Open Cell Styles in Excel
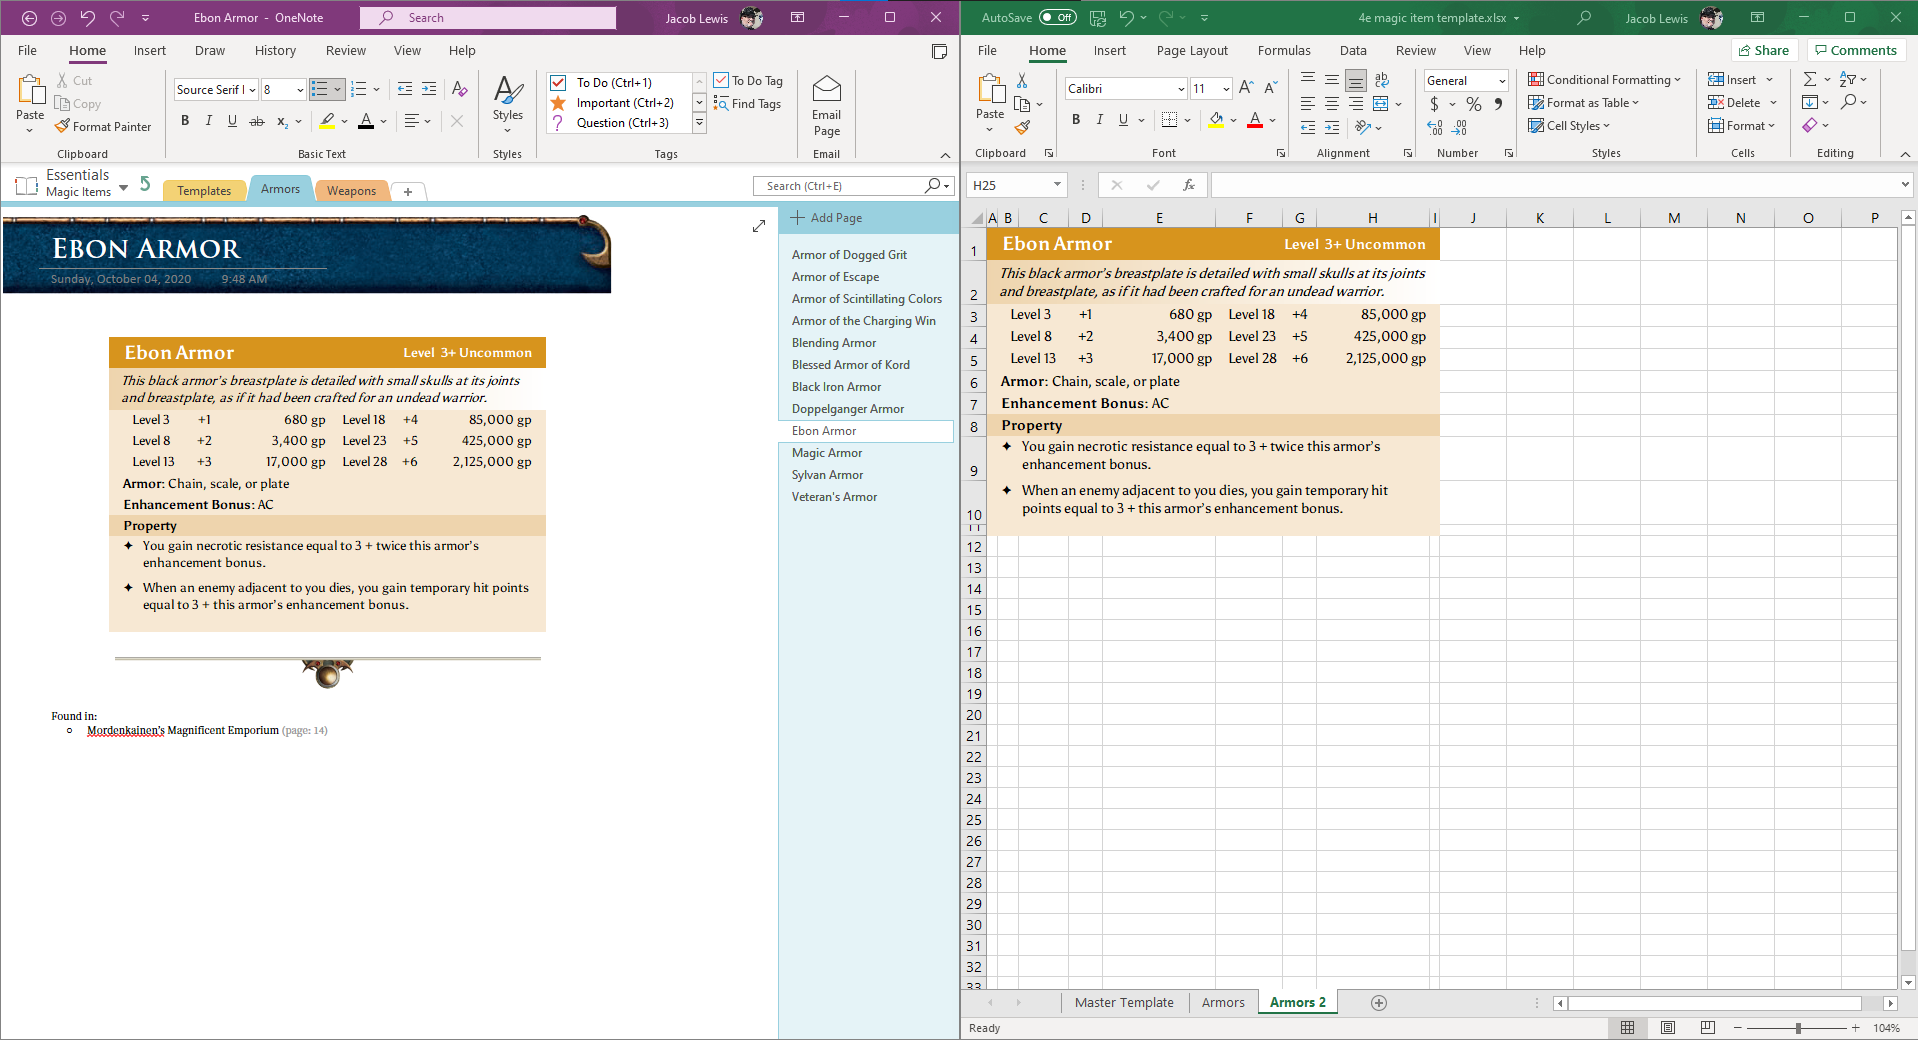Viewport: 1918px width, 1040px height. [x=1569, y=125]
